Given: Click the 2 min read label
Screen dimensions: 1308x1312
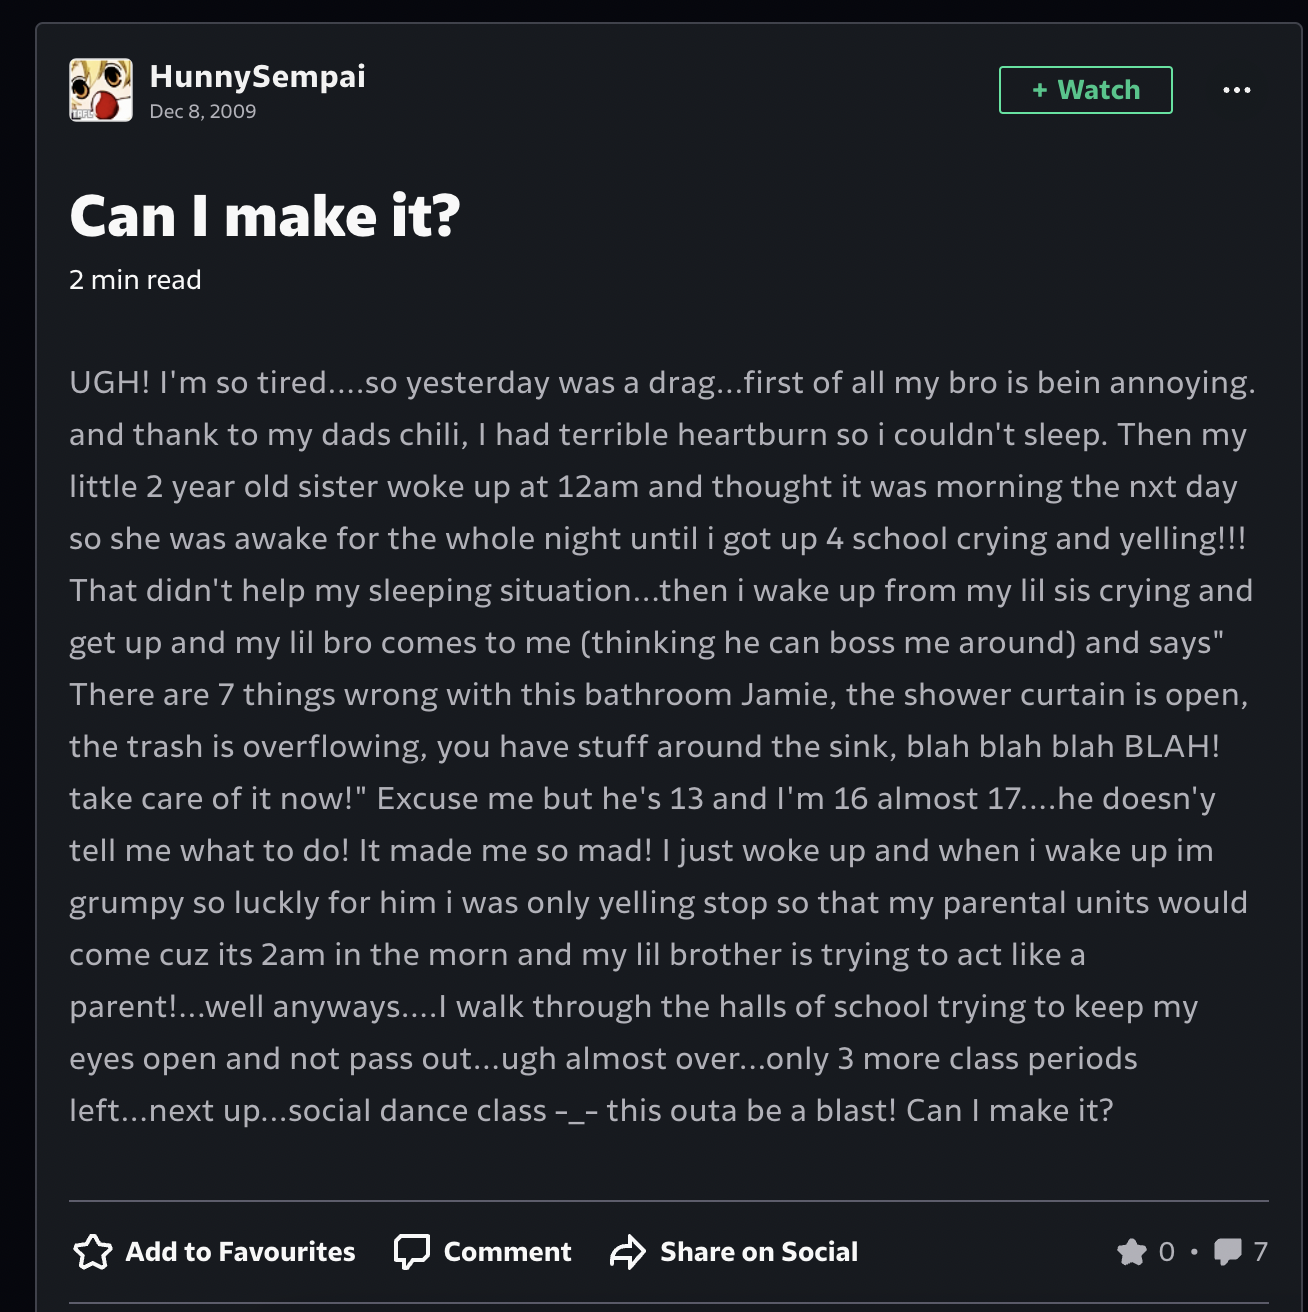Looking at the screenshot, I should [135, 280].
